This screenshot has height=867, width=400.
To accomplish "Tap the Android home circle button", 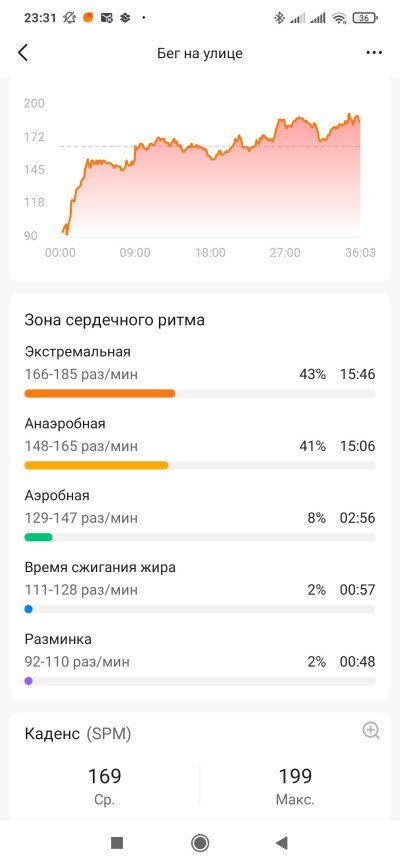I will 200,843.
